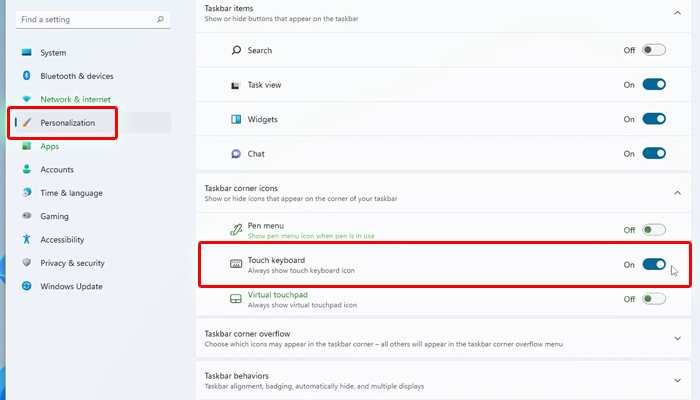
Task: Open the Accessibility settings category
Action: point(93,239)
